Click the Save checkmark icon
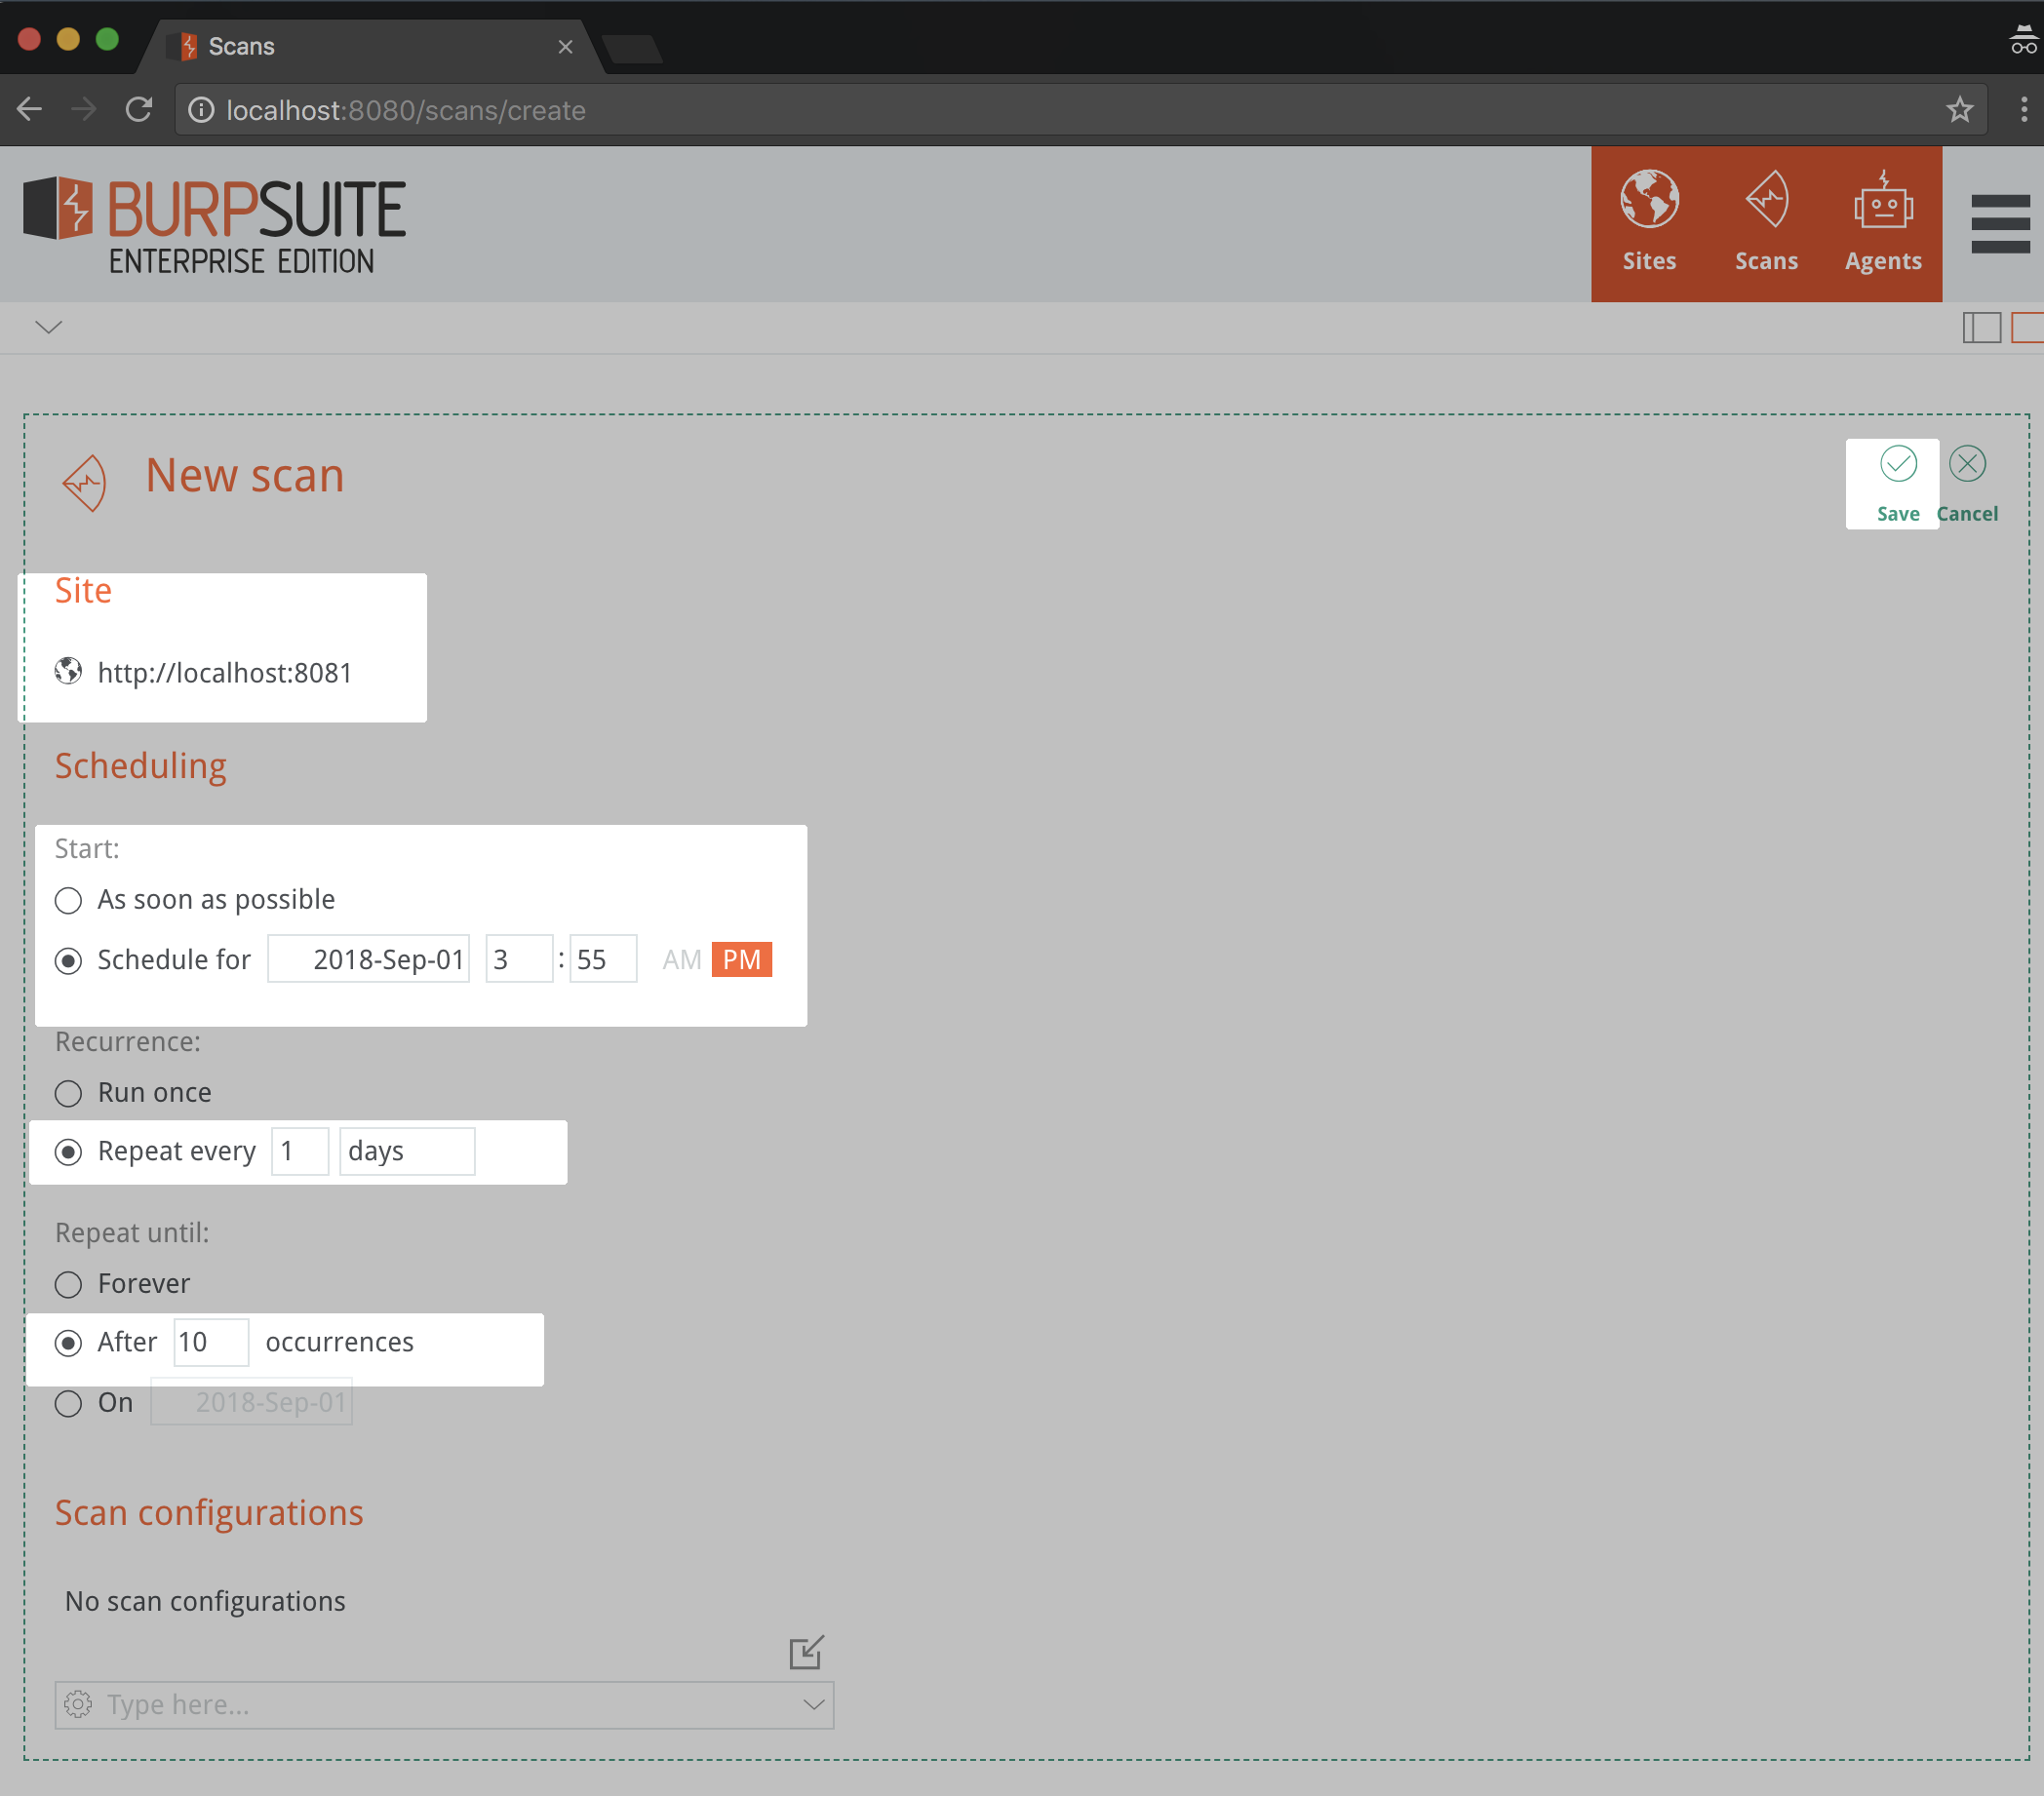The width and height of the screenshot is (2044, 1796). 1897,464
